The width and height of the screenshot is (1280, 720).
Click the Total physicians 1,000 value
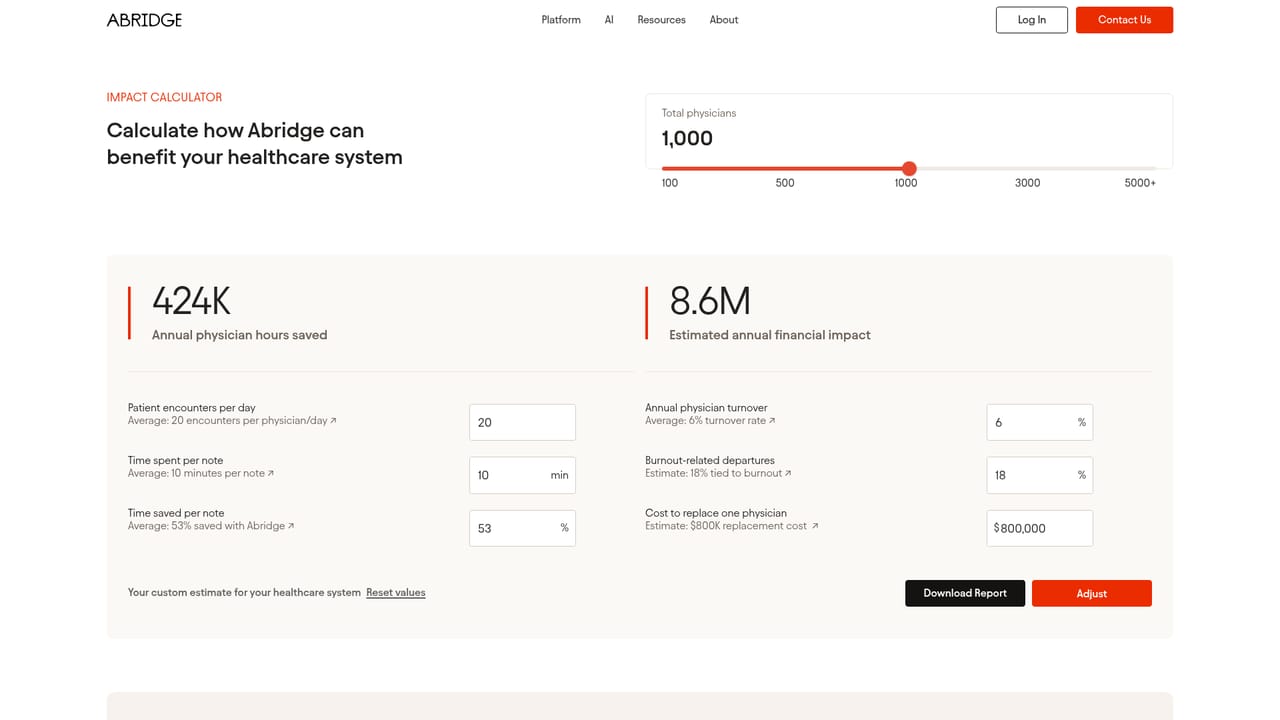[687, 139]
